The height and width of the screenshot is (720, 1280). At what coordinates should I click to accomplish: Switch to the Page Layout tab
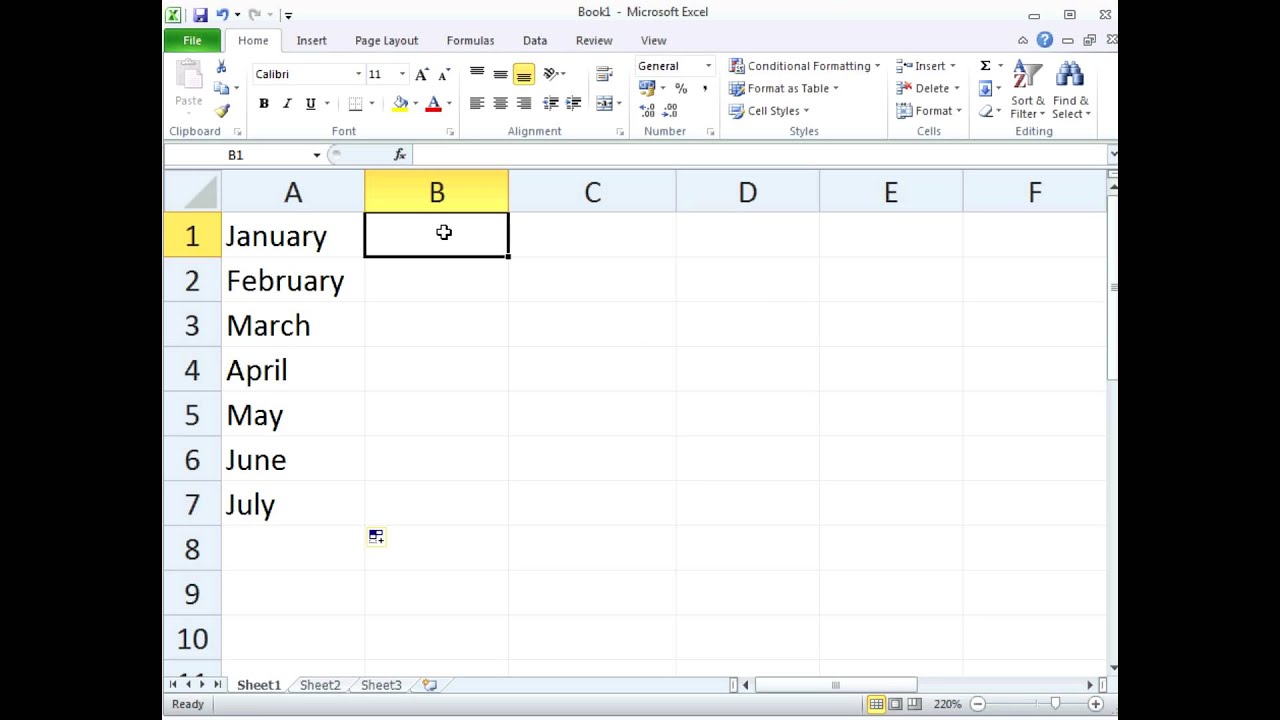[386, 40]
